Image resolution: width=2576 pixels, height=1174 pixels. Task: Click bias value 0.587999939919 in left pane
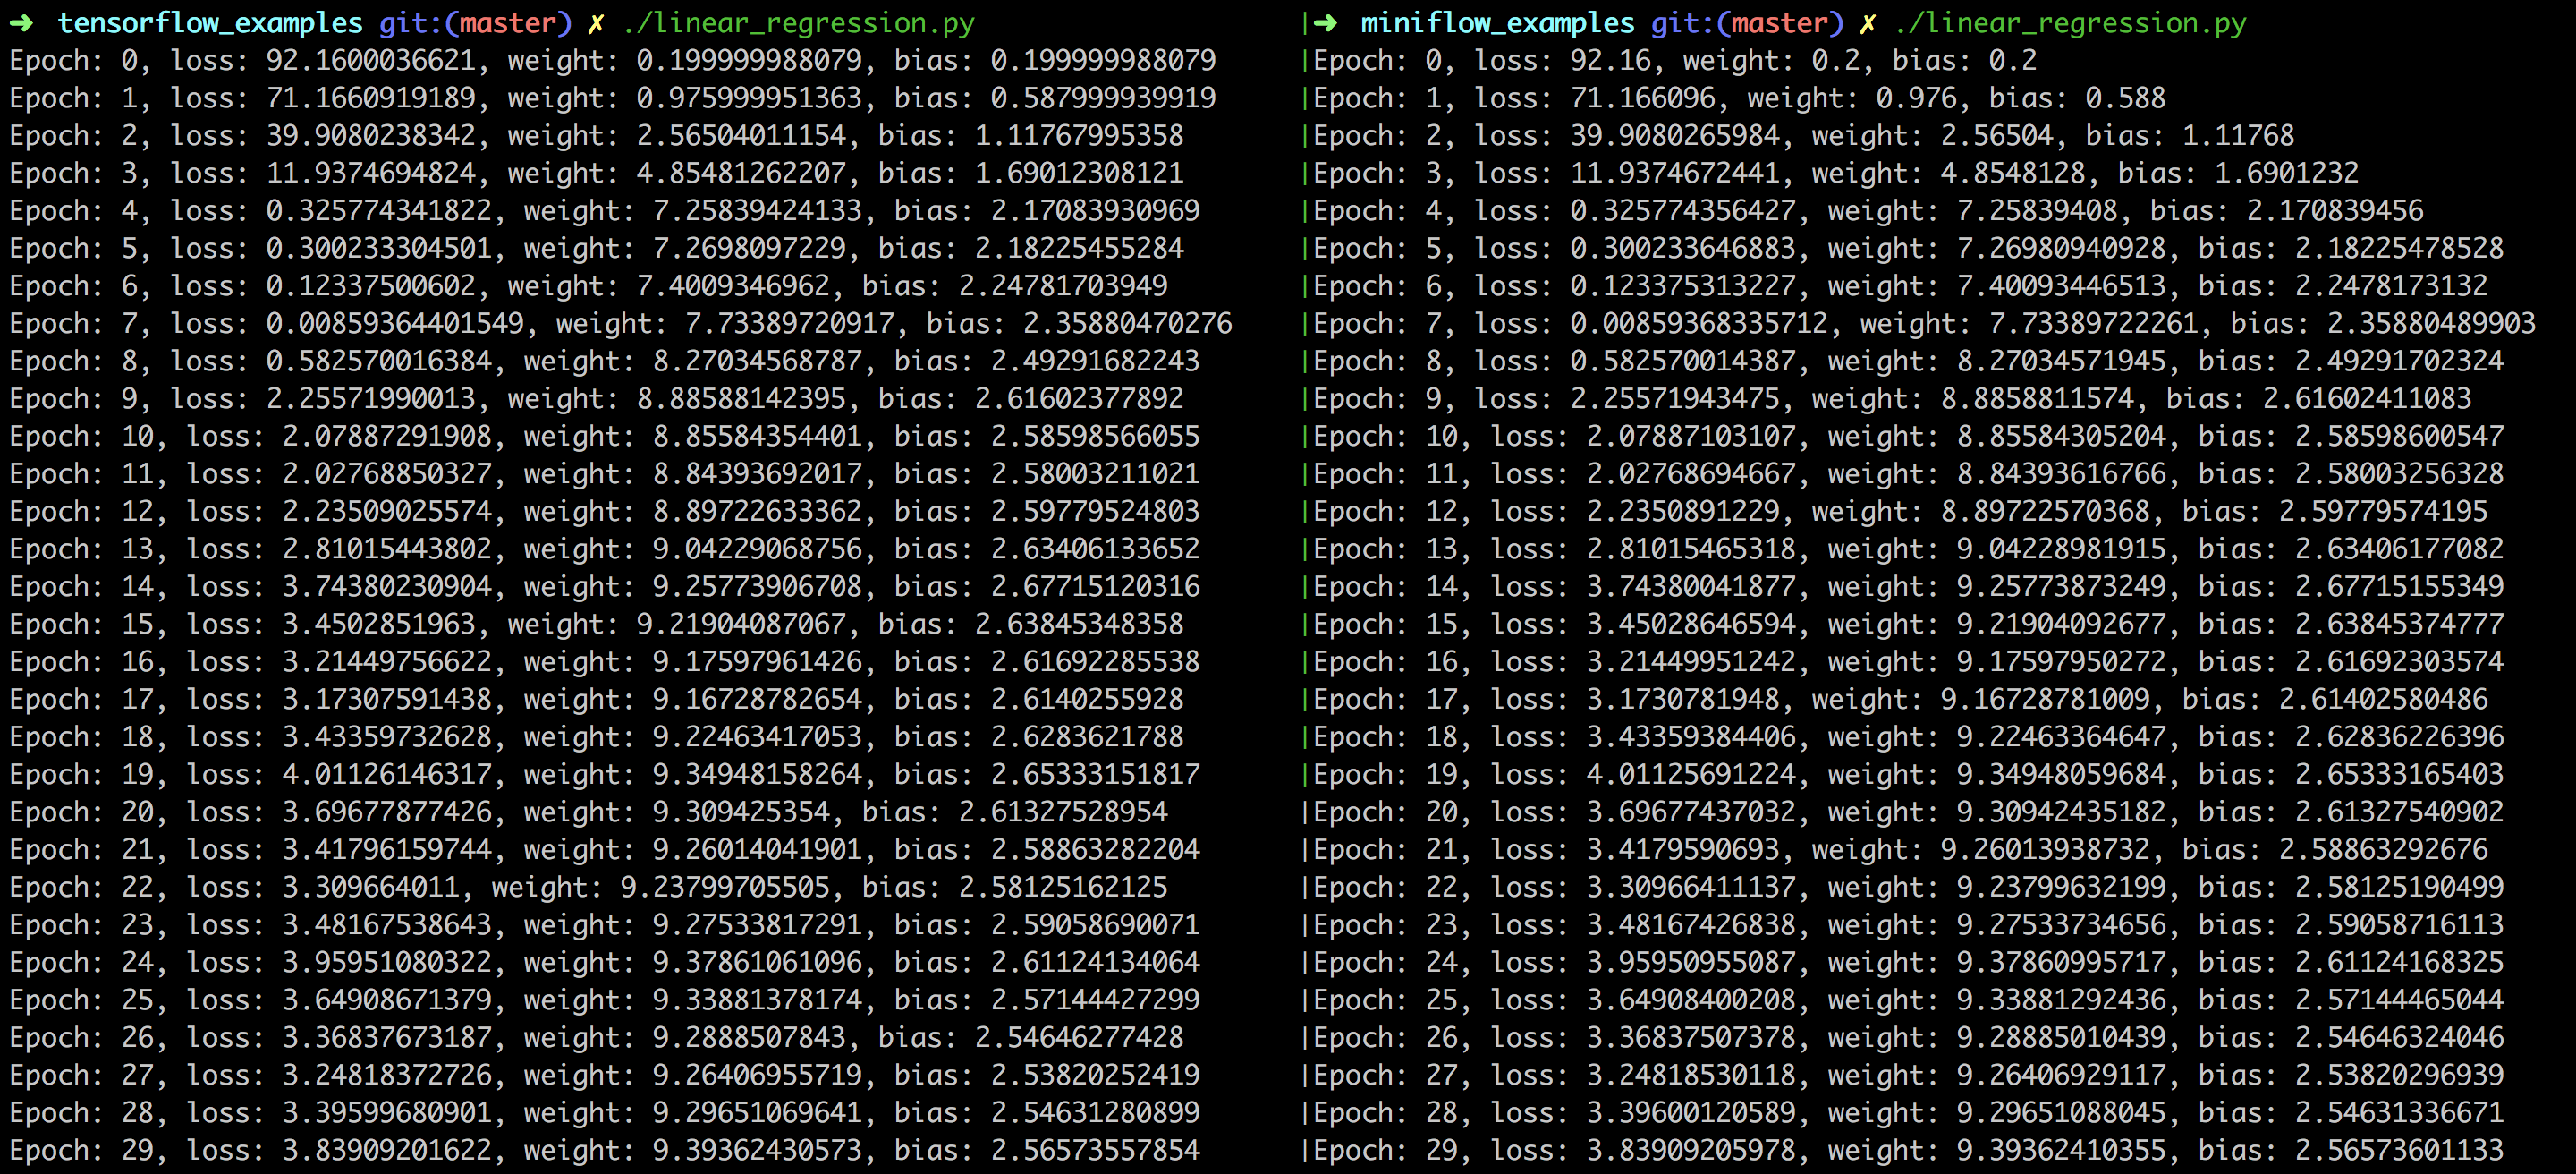click(x=1103, y=98)
